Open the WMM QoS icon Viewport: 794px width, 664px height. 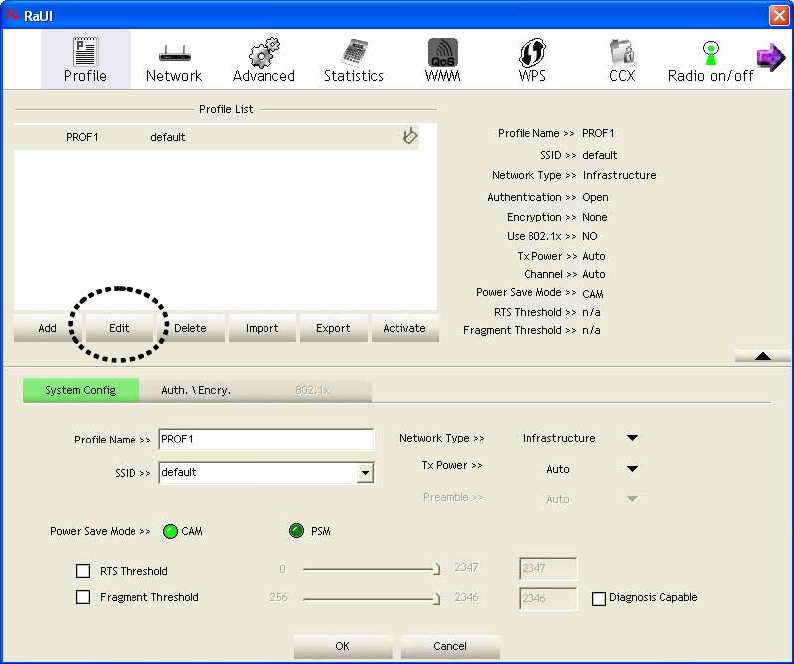[443, 52]
